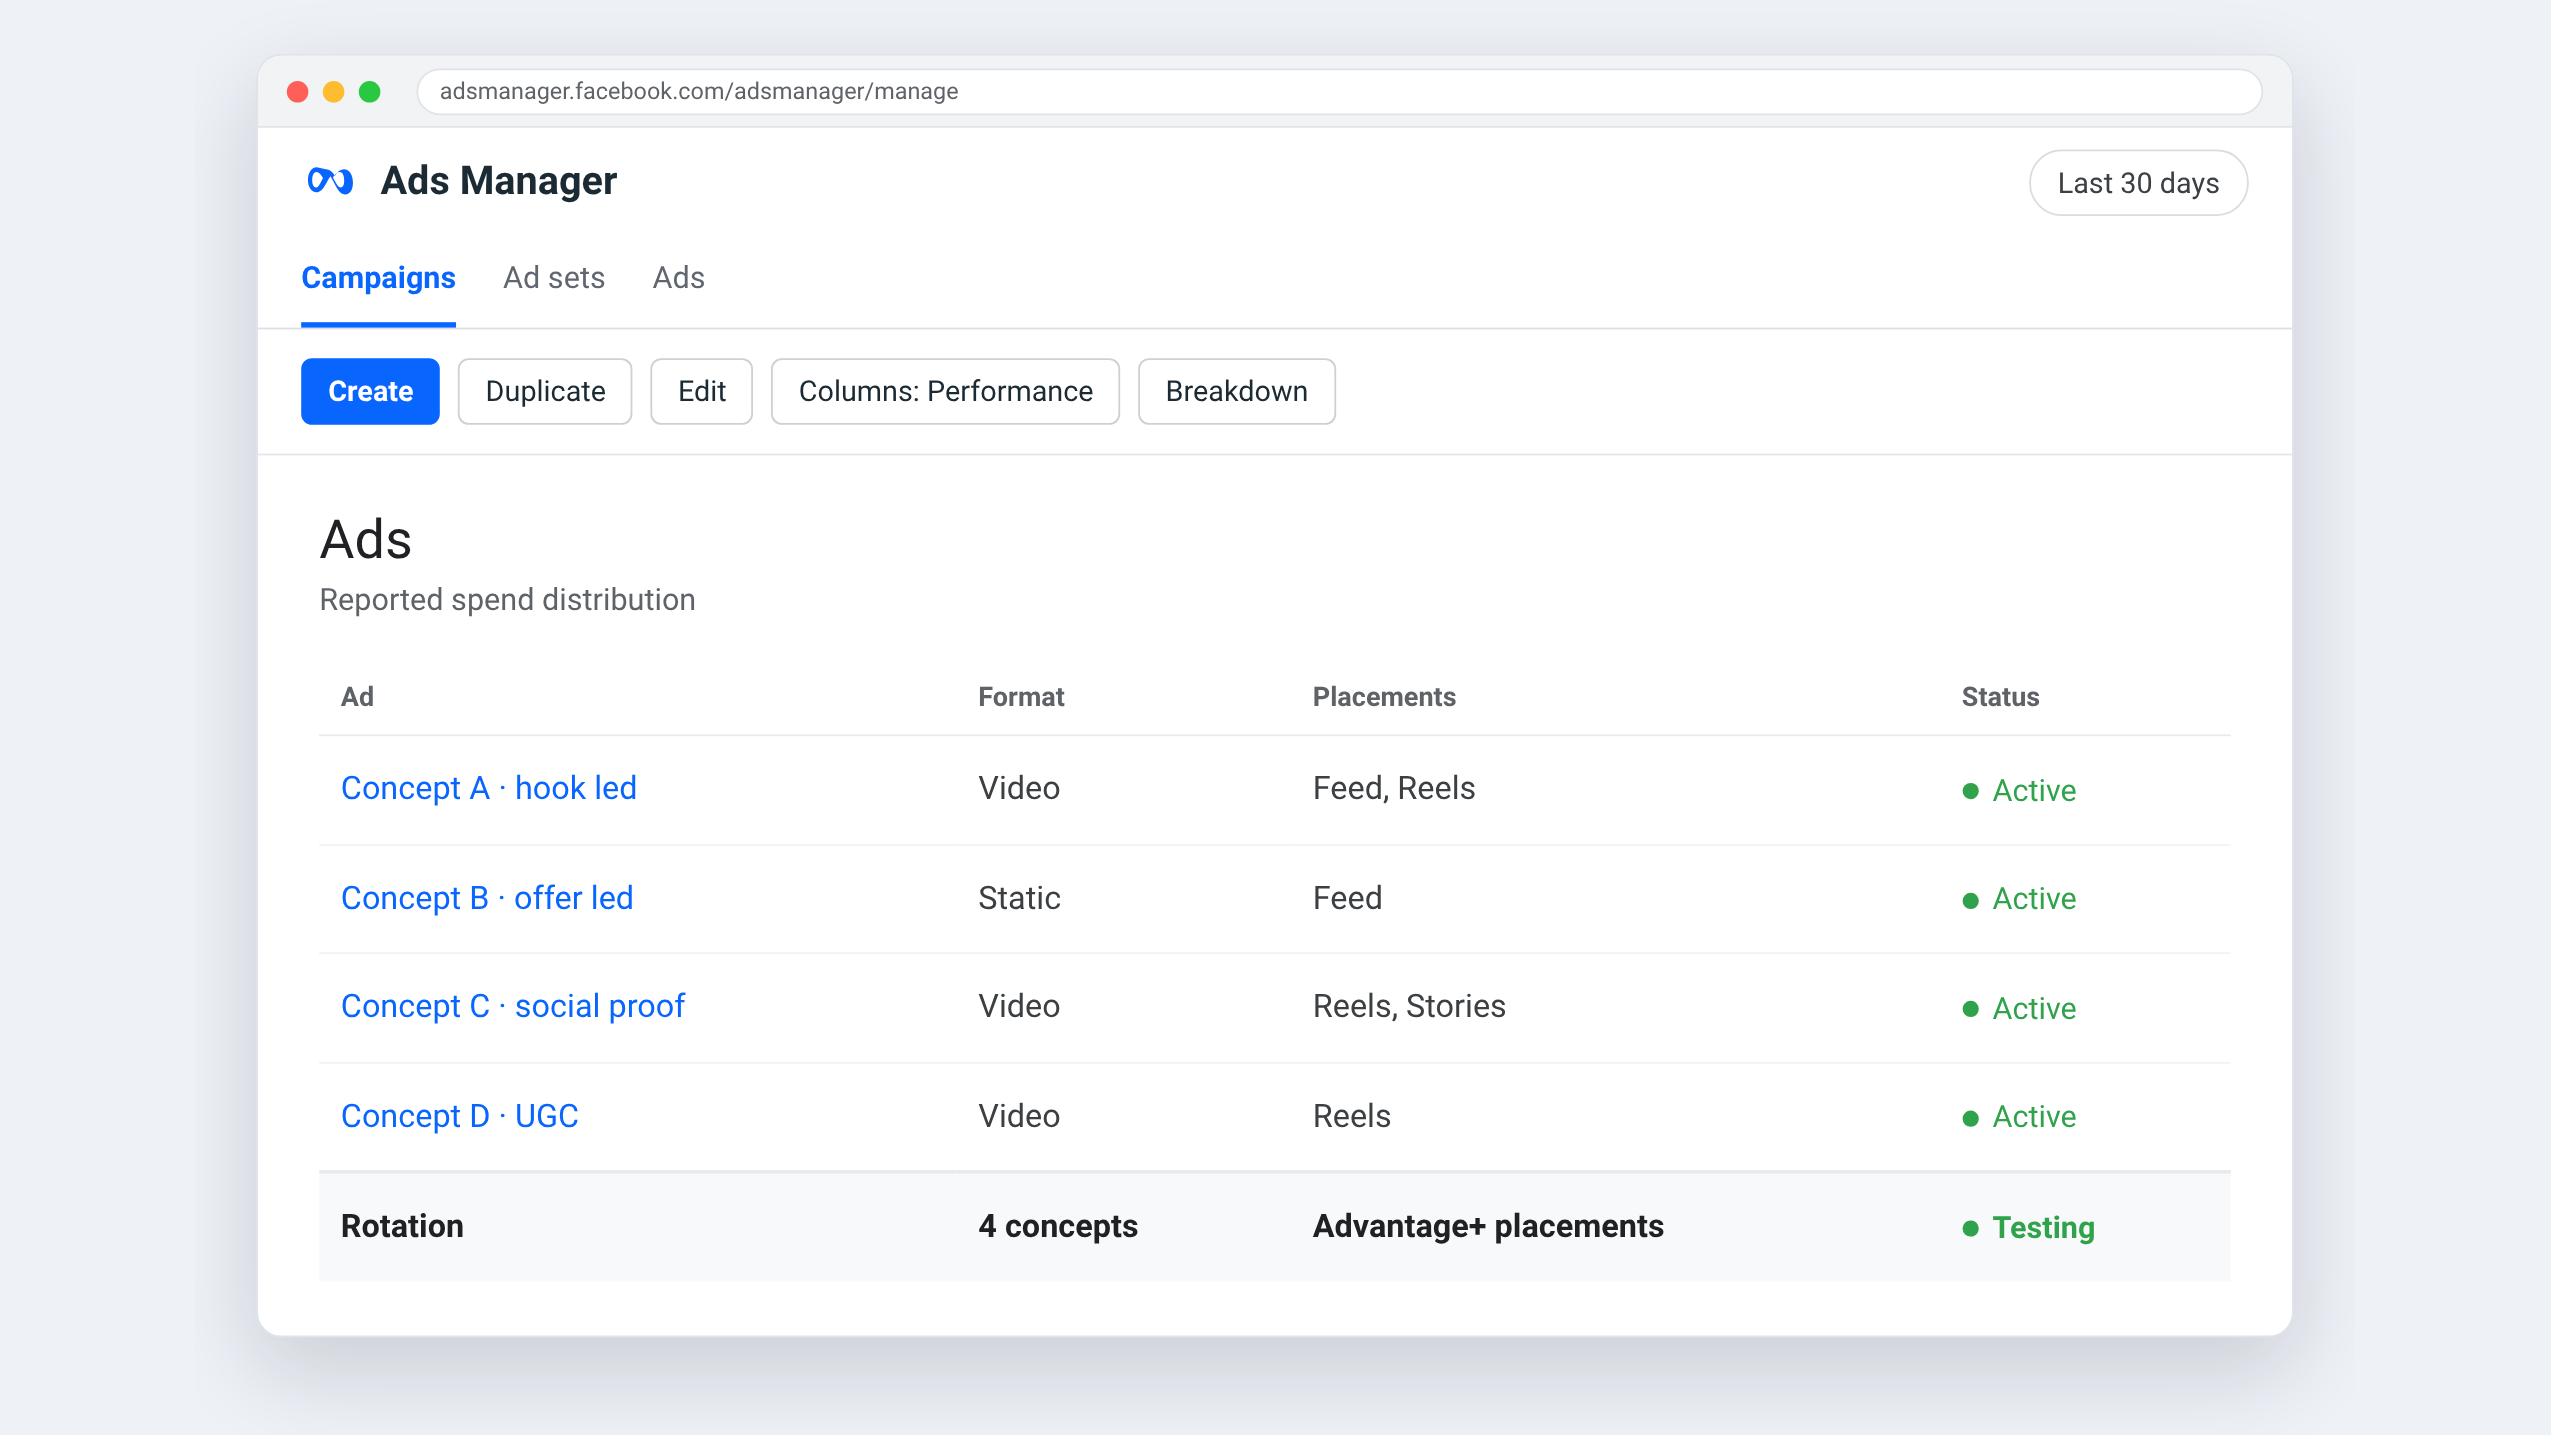
Task: Switch to the Campaigns tab
Action: 378,278
